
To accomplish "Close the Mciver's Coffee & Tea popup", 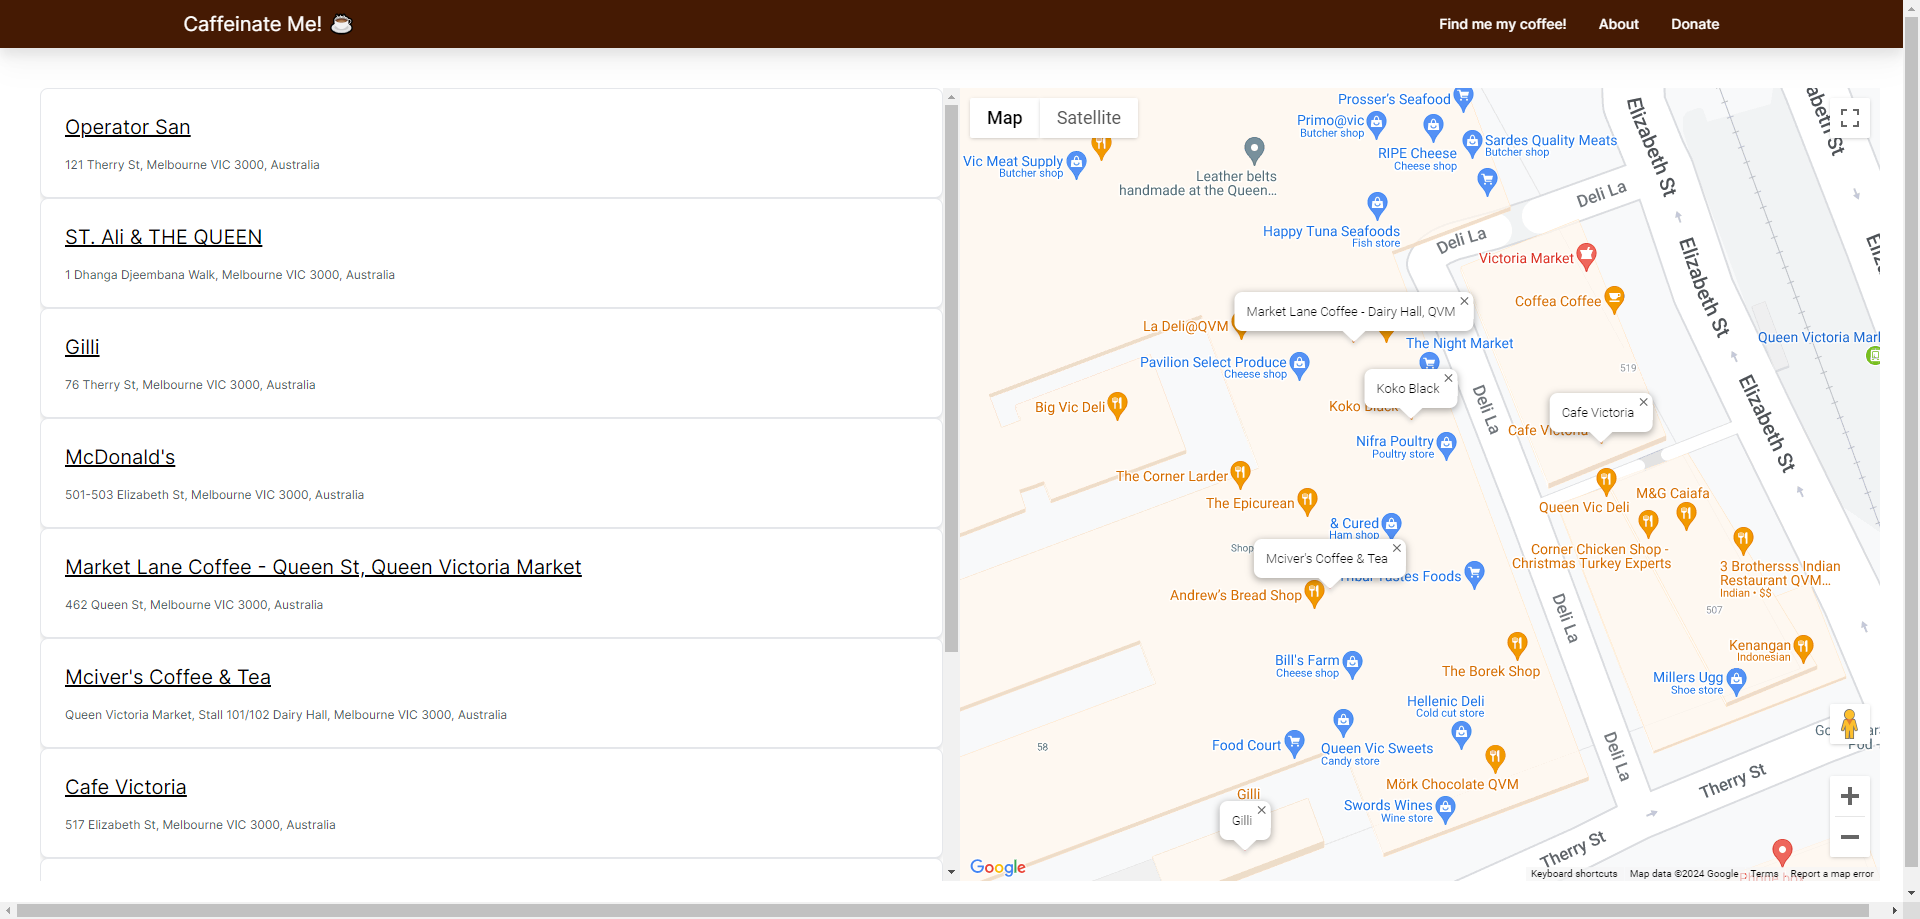I will (x=1397, y=548).
